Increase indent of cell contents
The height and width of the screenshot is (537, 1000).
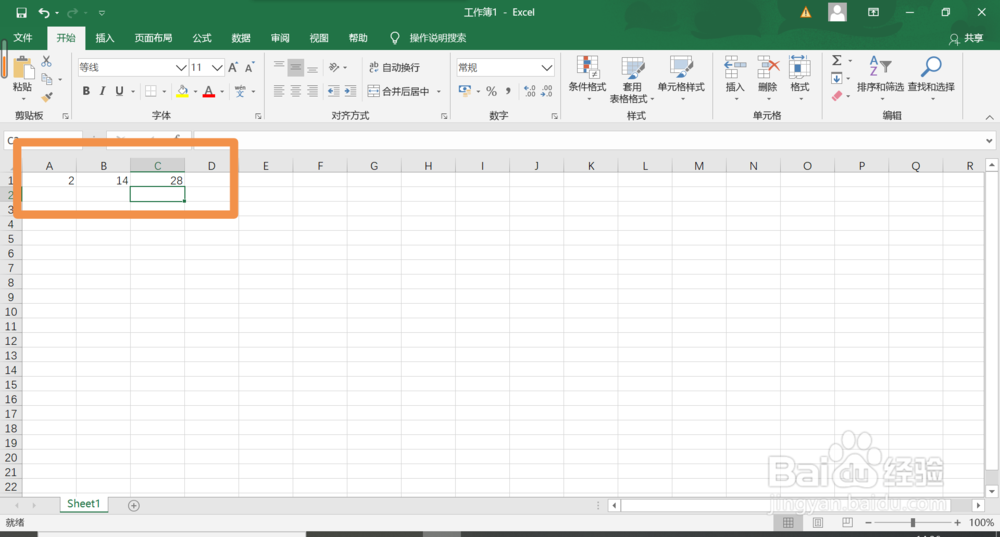(x=350, y=91)
